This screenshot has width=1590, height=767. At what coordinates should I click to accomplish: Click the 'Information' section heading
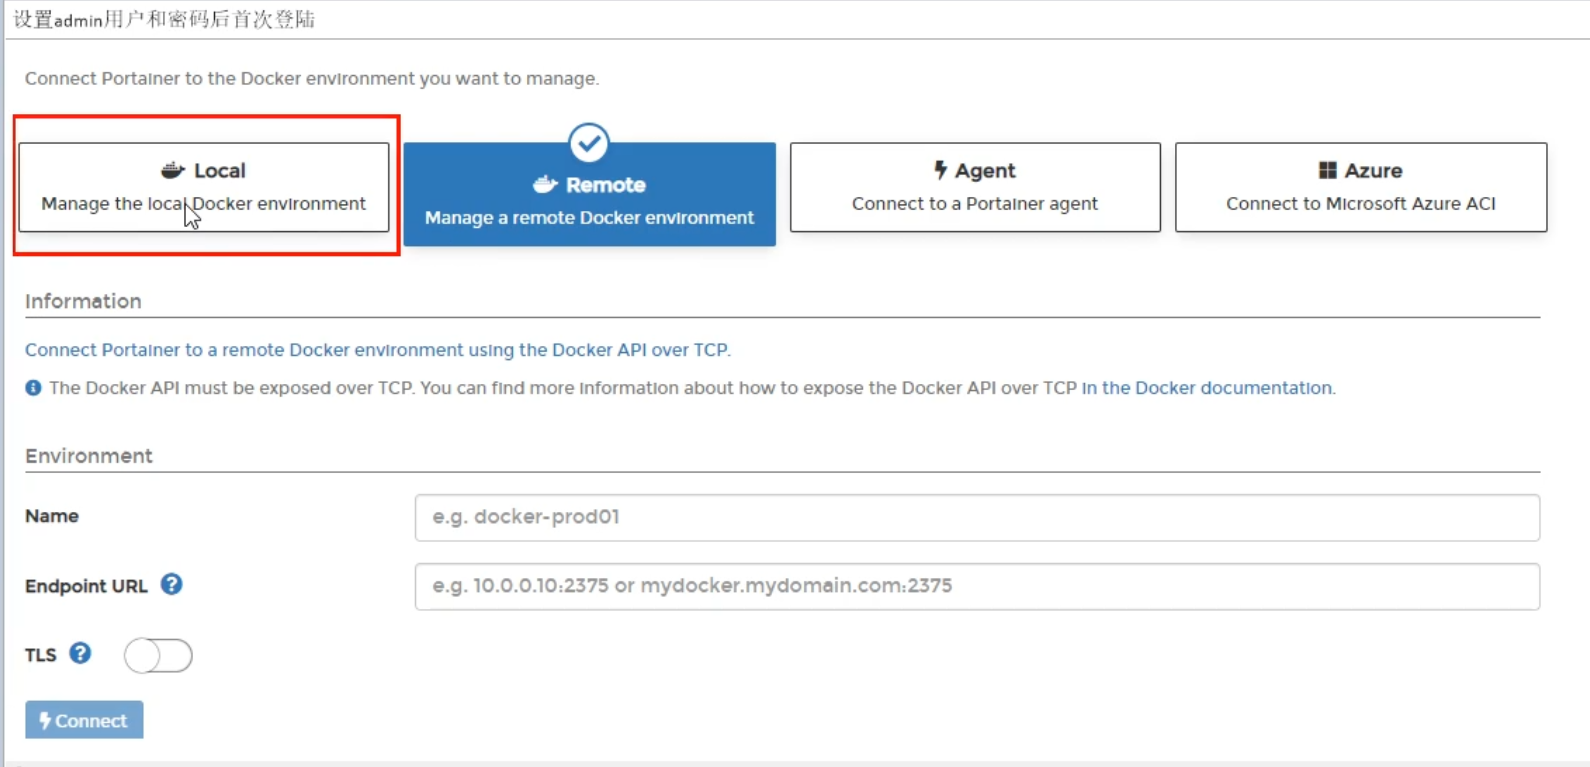tap(83, 301)
